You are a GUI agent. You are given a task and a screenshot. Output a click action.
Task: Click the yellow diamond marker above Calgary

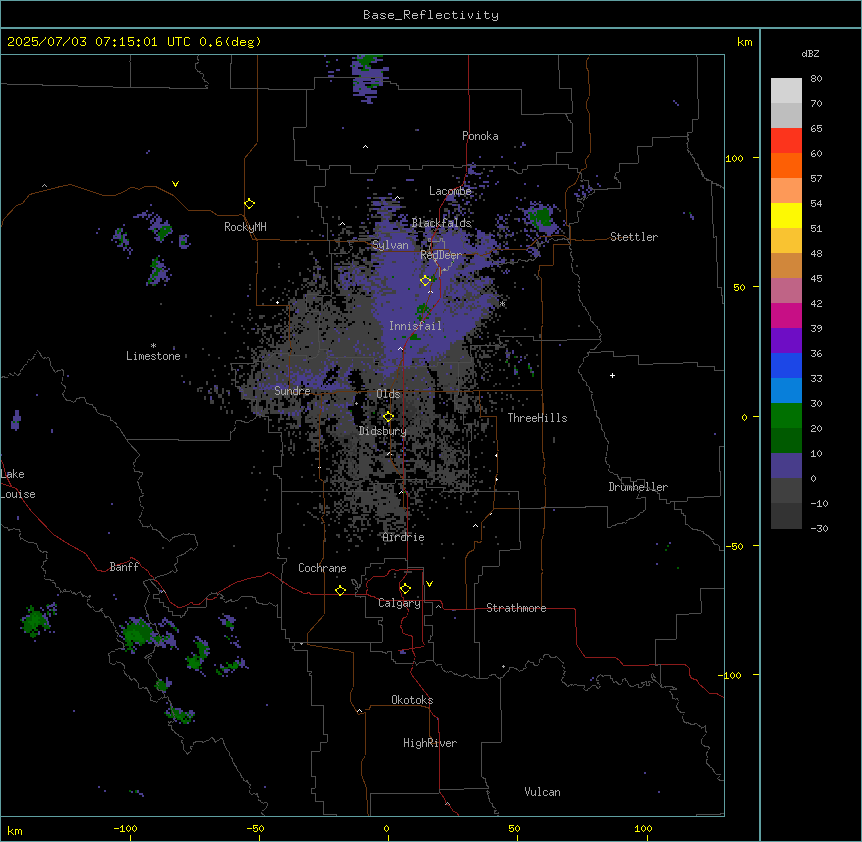[x=405, y=589]
